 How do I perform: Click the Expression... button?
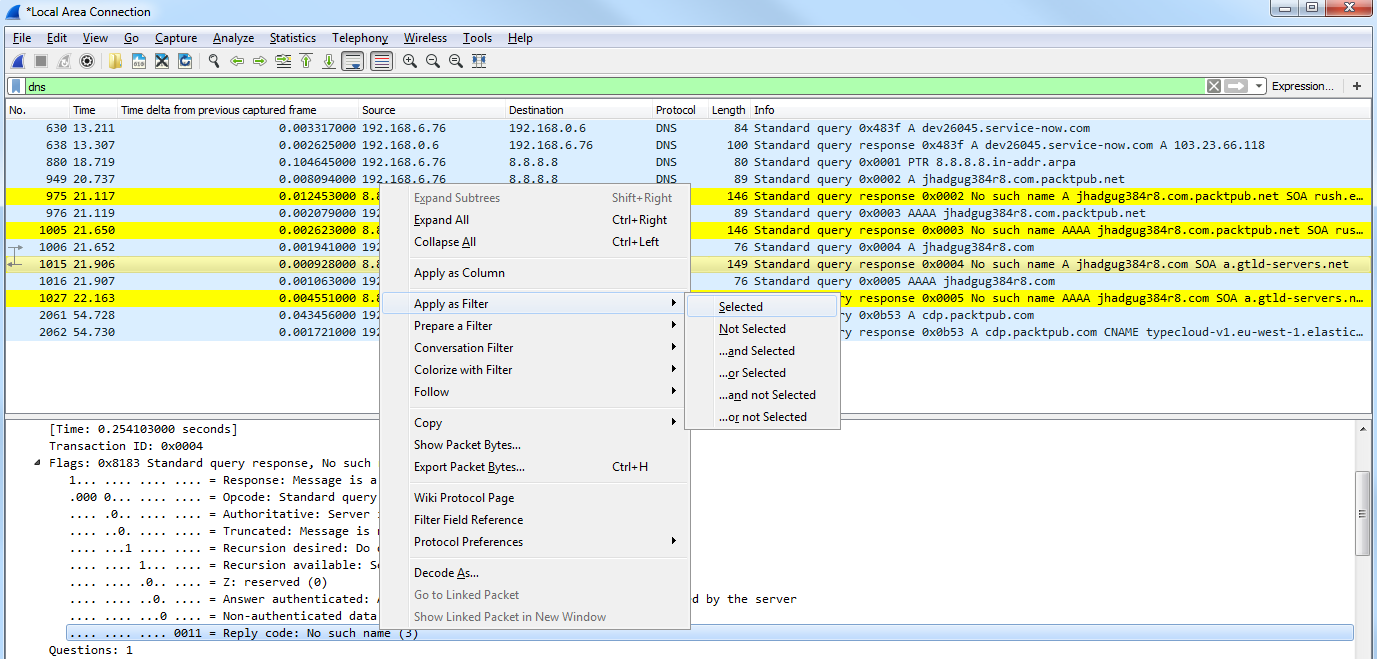pyautogui.click(x=1302, y=86)
